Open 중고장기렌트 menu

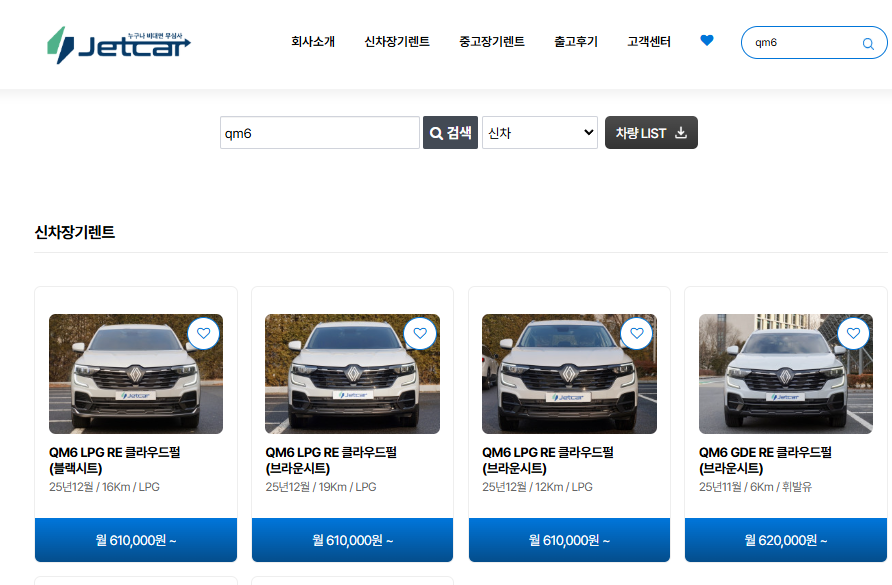pos(492,42)
